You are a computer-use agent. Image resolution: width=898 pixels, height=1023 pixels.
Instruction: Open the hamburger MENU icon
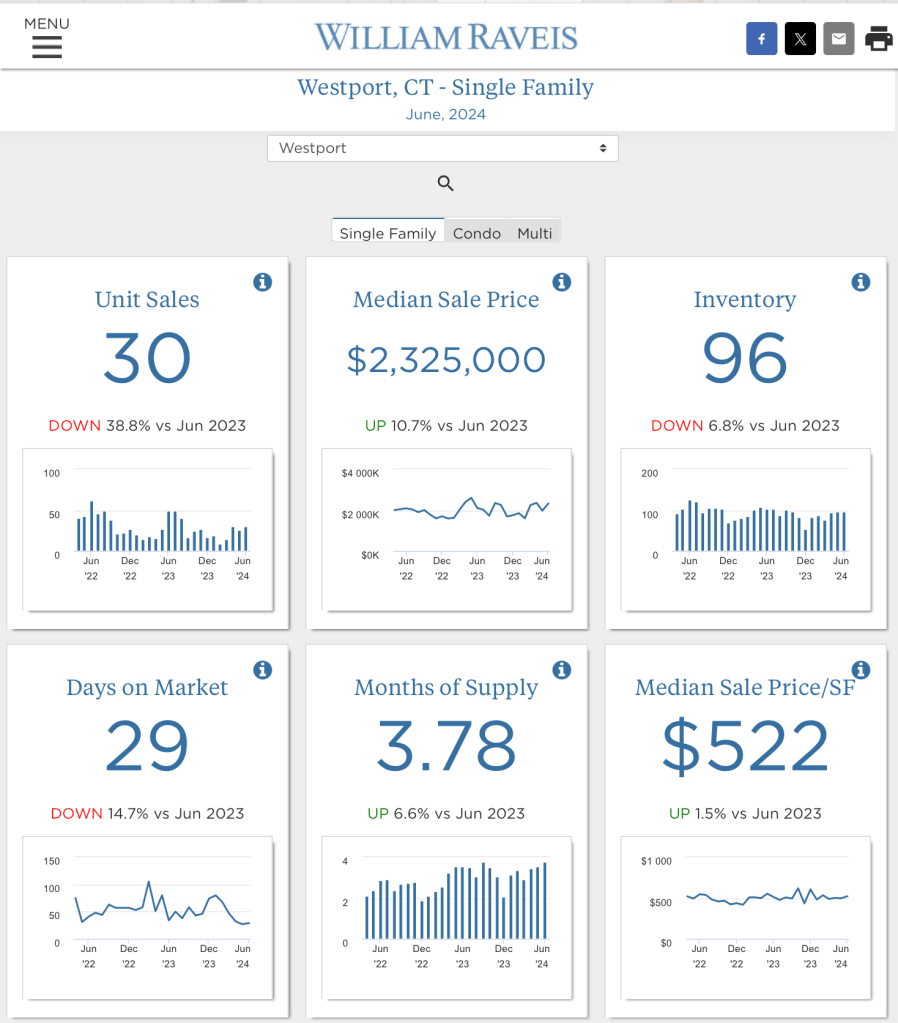[46, 46]
